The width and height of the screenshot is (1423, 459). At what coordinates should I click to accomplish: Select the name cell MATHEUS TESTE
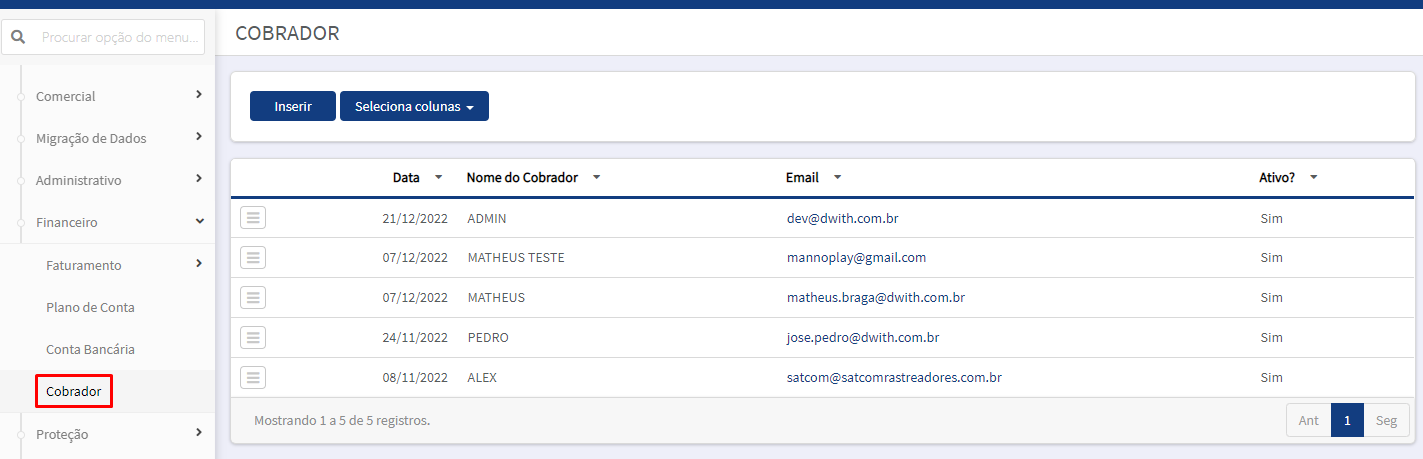(516, 257)
